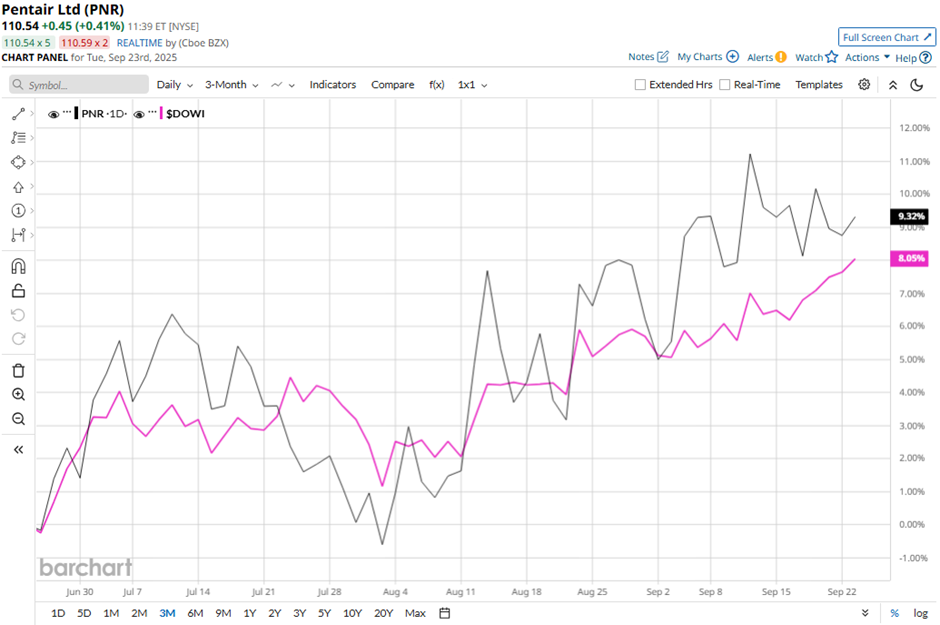The width and height of the screenshot is (940, 625).
Task: Enable the Real-Time checkbox
Action: (725, 84)
